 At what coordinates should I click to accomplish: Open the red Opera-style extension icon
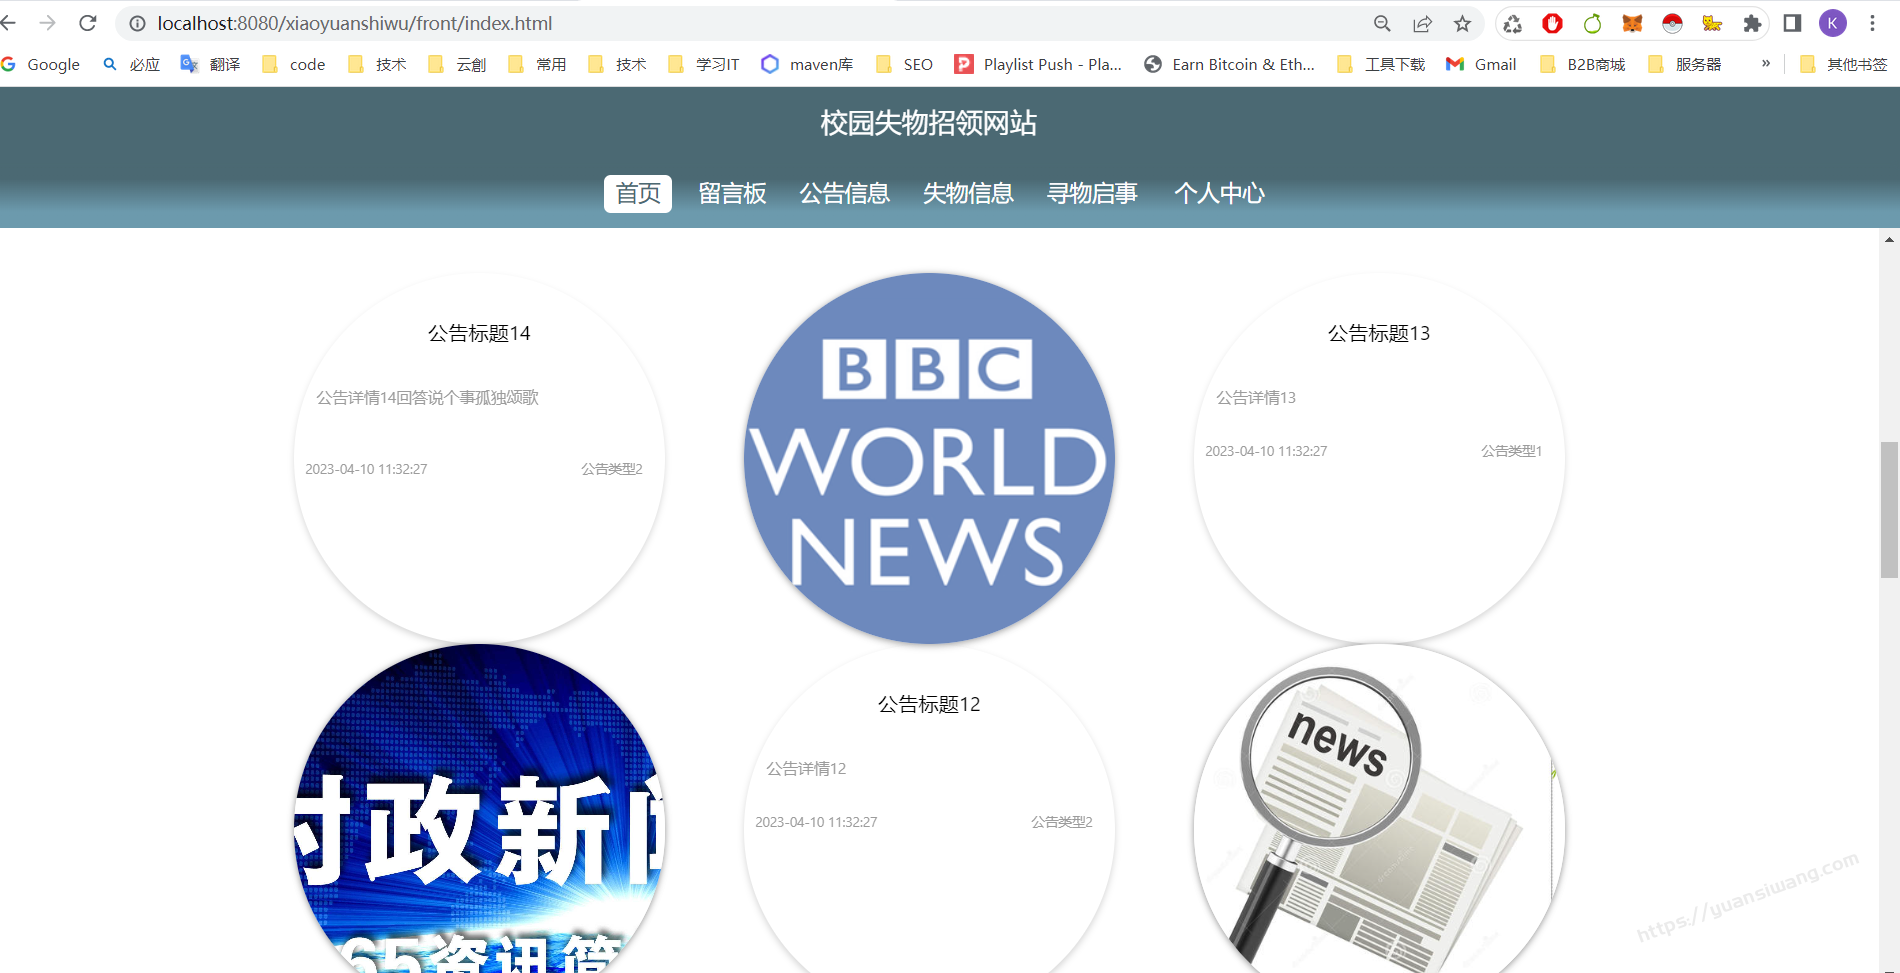[x=1552, y=23]
